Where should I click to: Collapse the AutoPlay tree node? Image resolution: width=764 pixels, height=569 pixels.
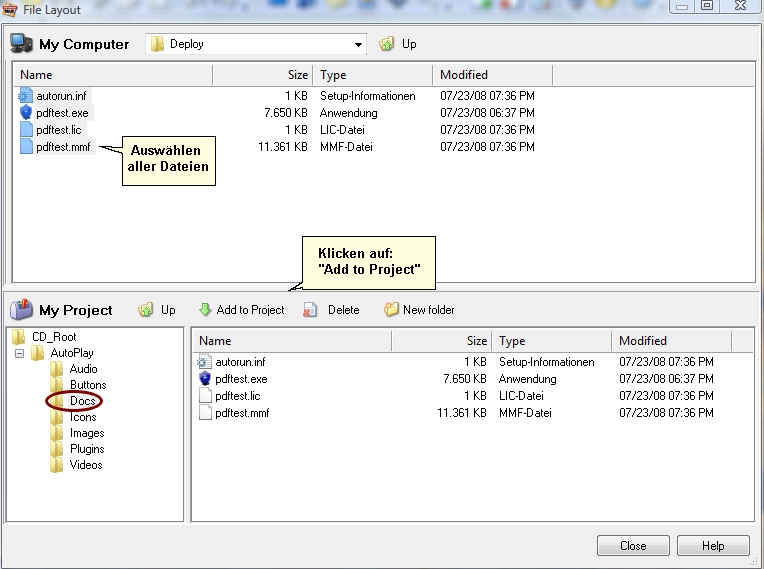coord(18,353)
